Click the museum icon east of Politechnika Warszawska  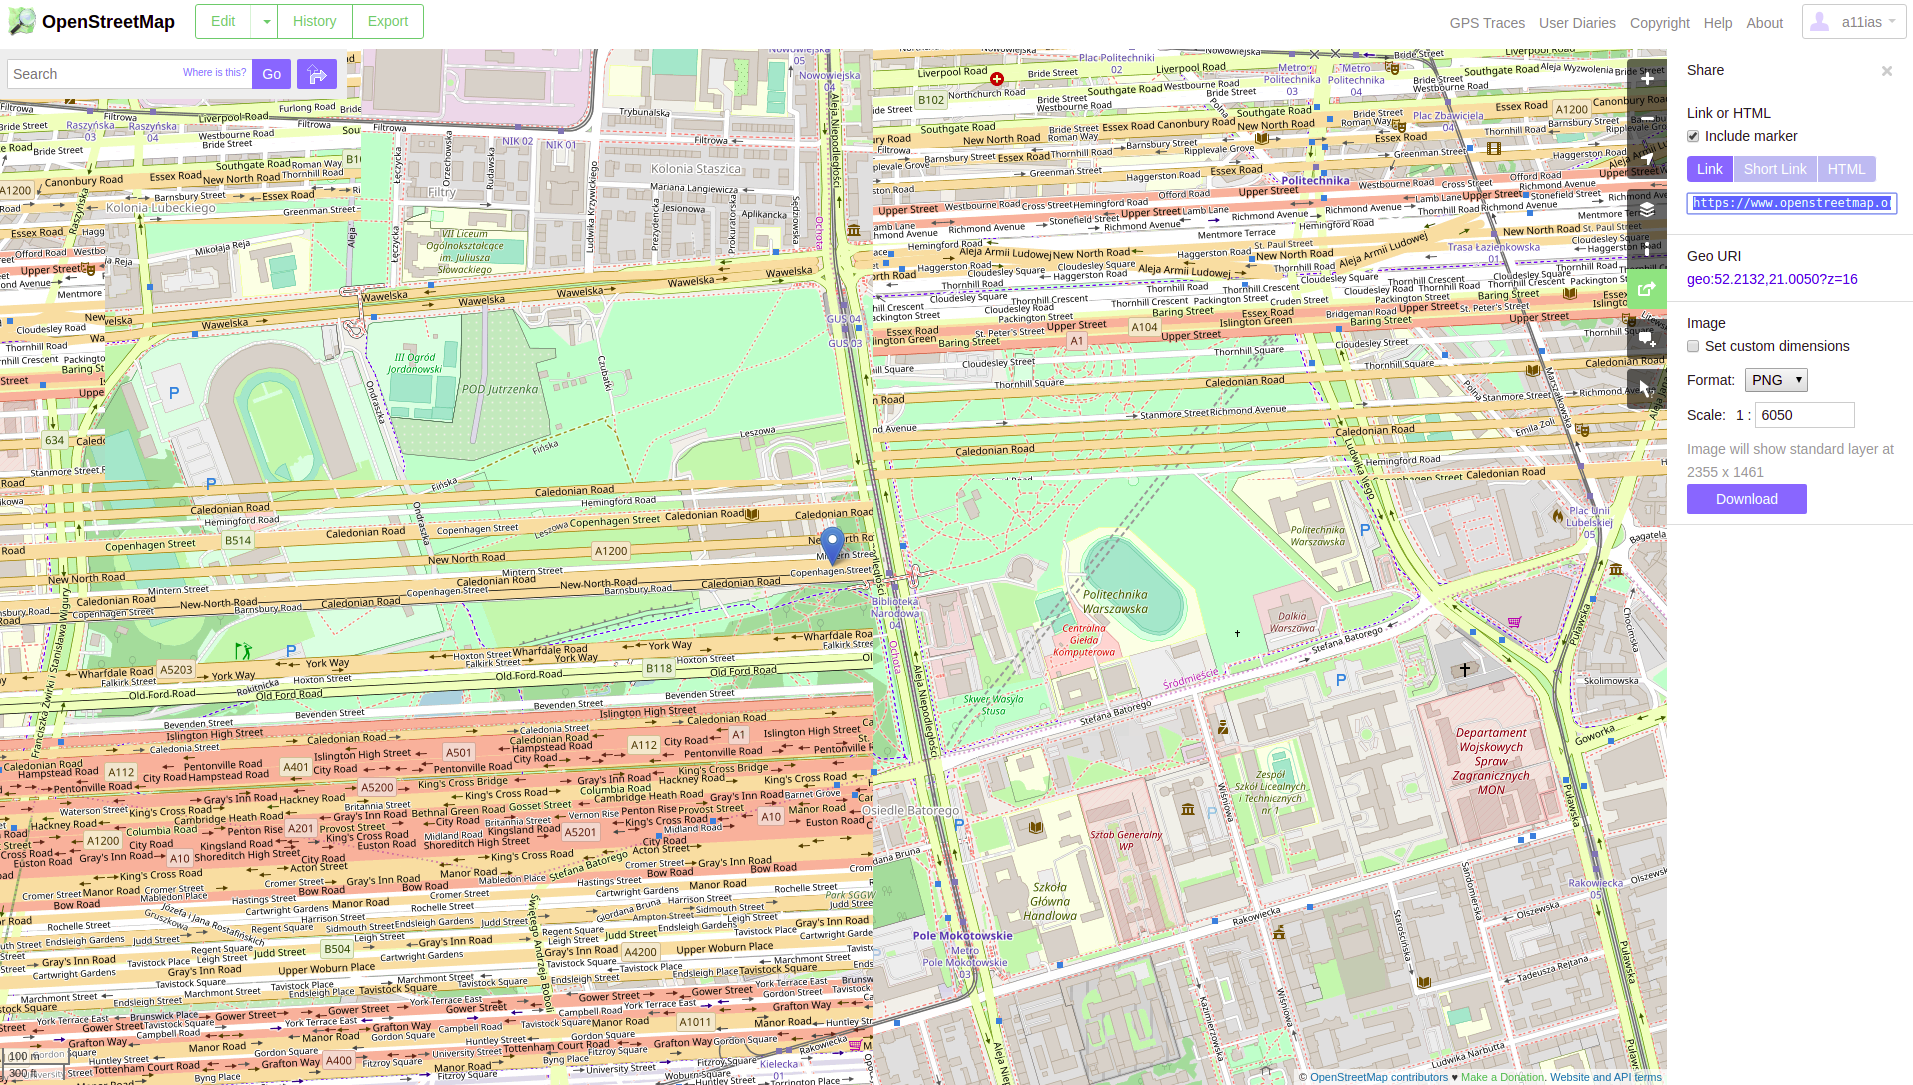click(x=1616, y=569)
